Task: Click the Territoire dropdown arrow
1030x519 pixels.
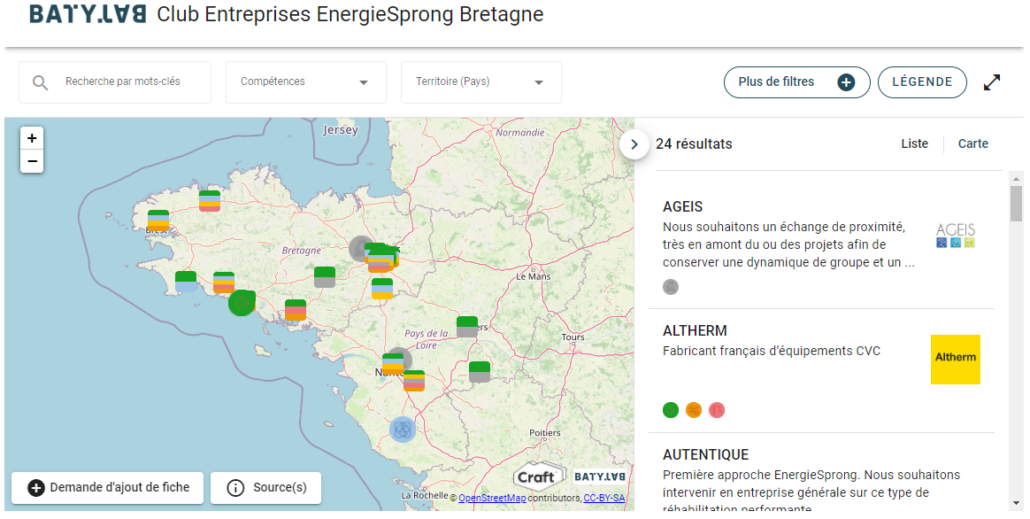Action: tap(539, 83)
